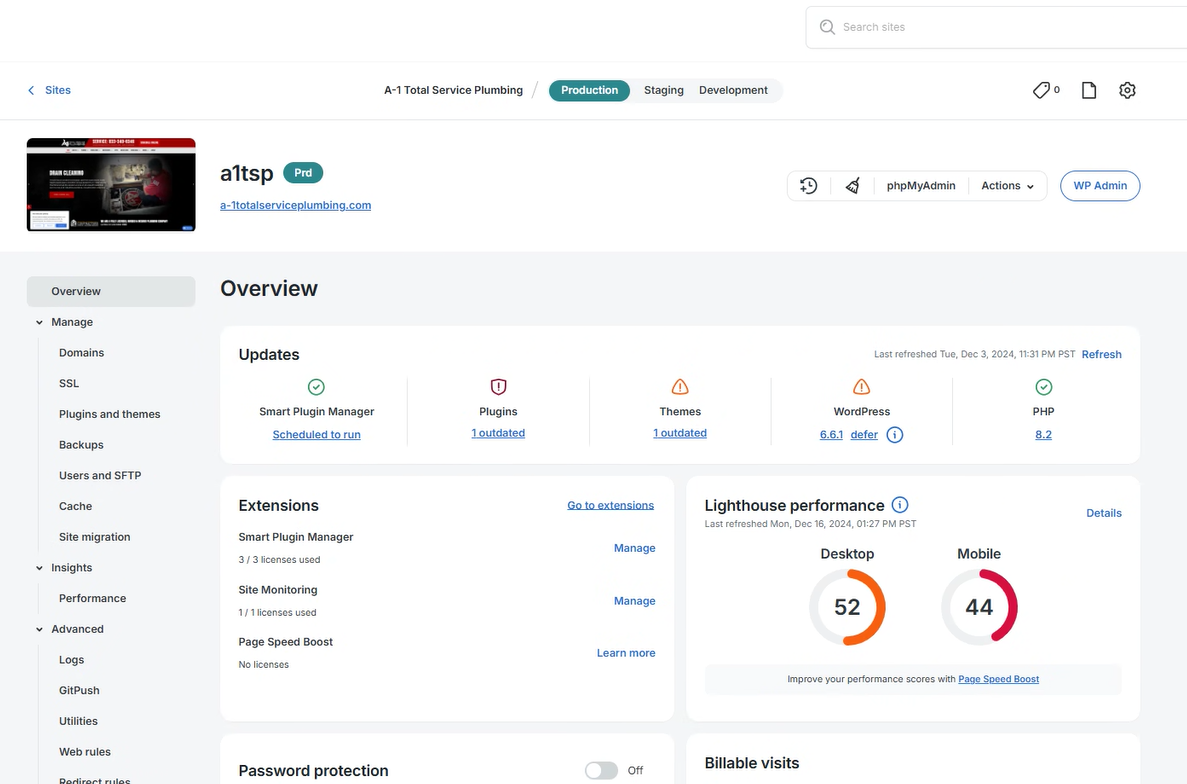The height and width of the screenshot is (784, 1187).
Task: Open the Actions dropdown menu
Action: click(x=1007, y=186)
